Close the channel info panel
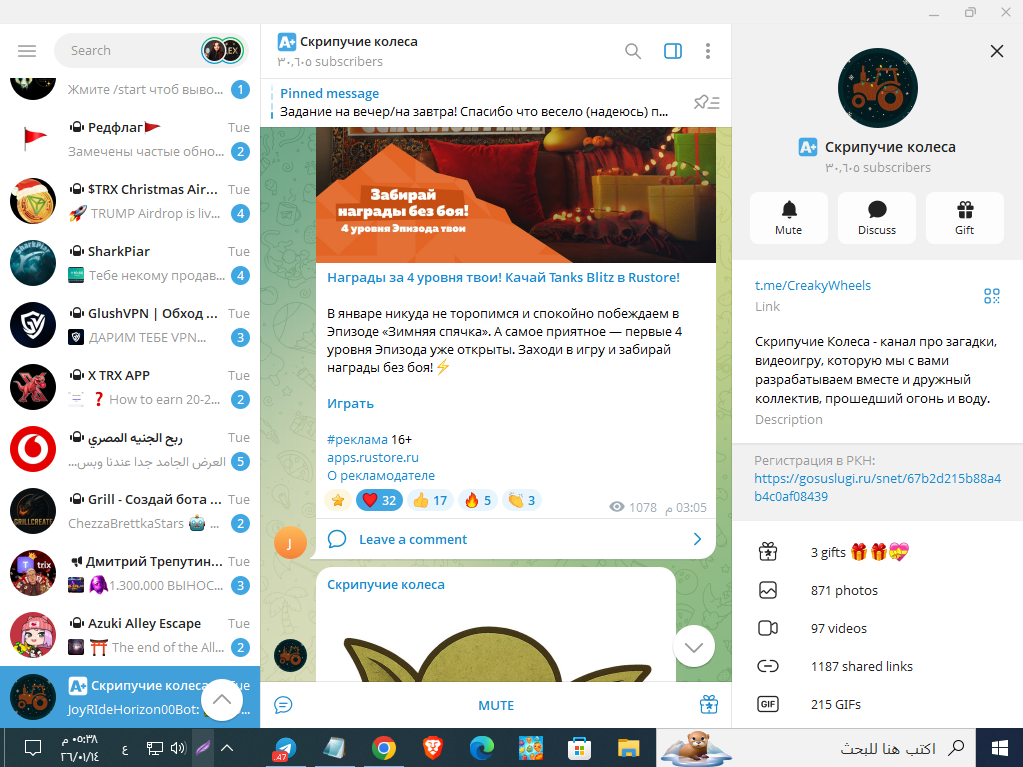This screenshot has height=767, width=1023. 996,51
